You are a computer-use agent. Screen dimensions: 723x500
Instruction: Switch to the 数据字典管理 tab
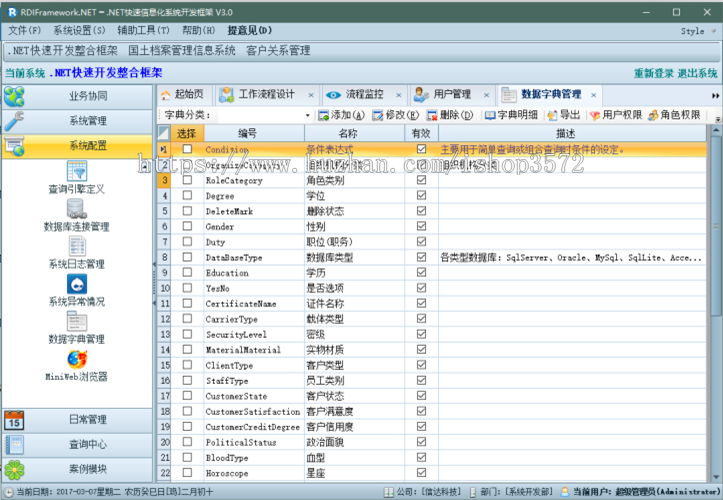point(551,95)
